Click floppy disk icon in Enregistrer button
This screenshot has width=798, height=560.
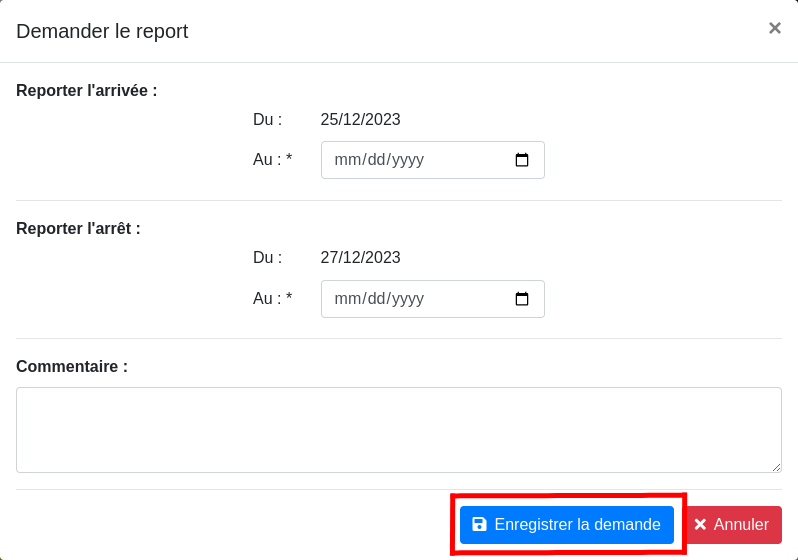coord(479,525)
